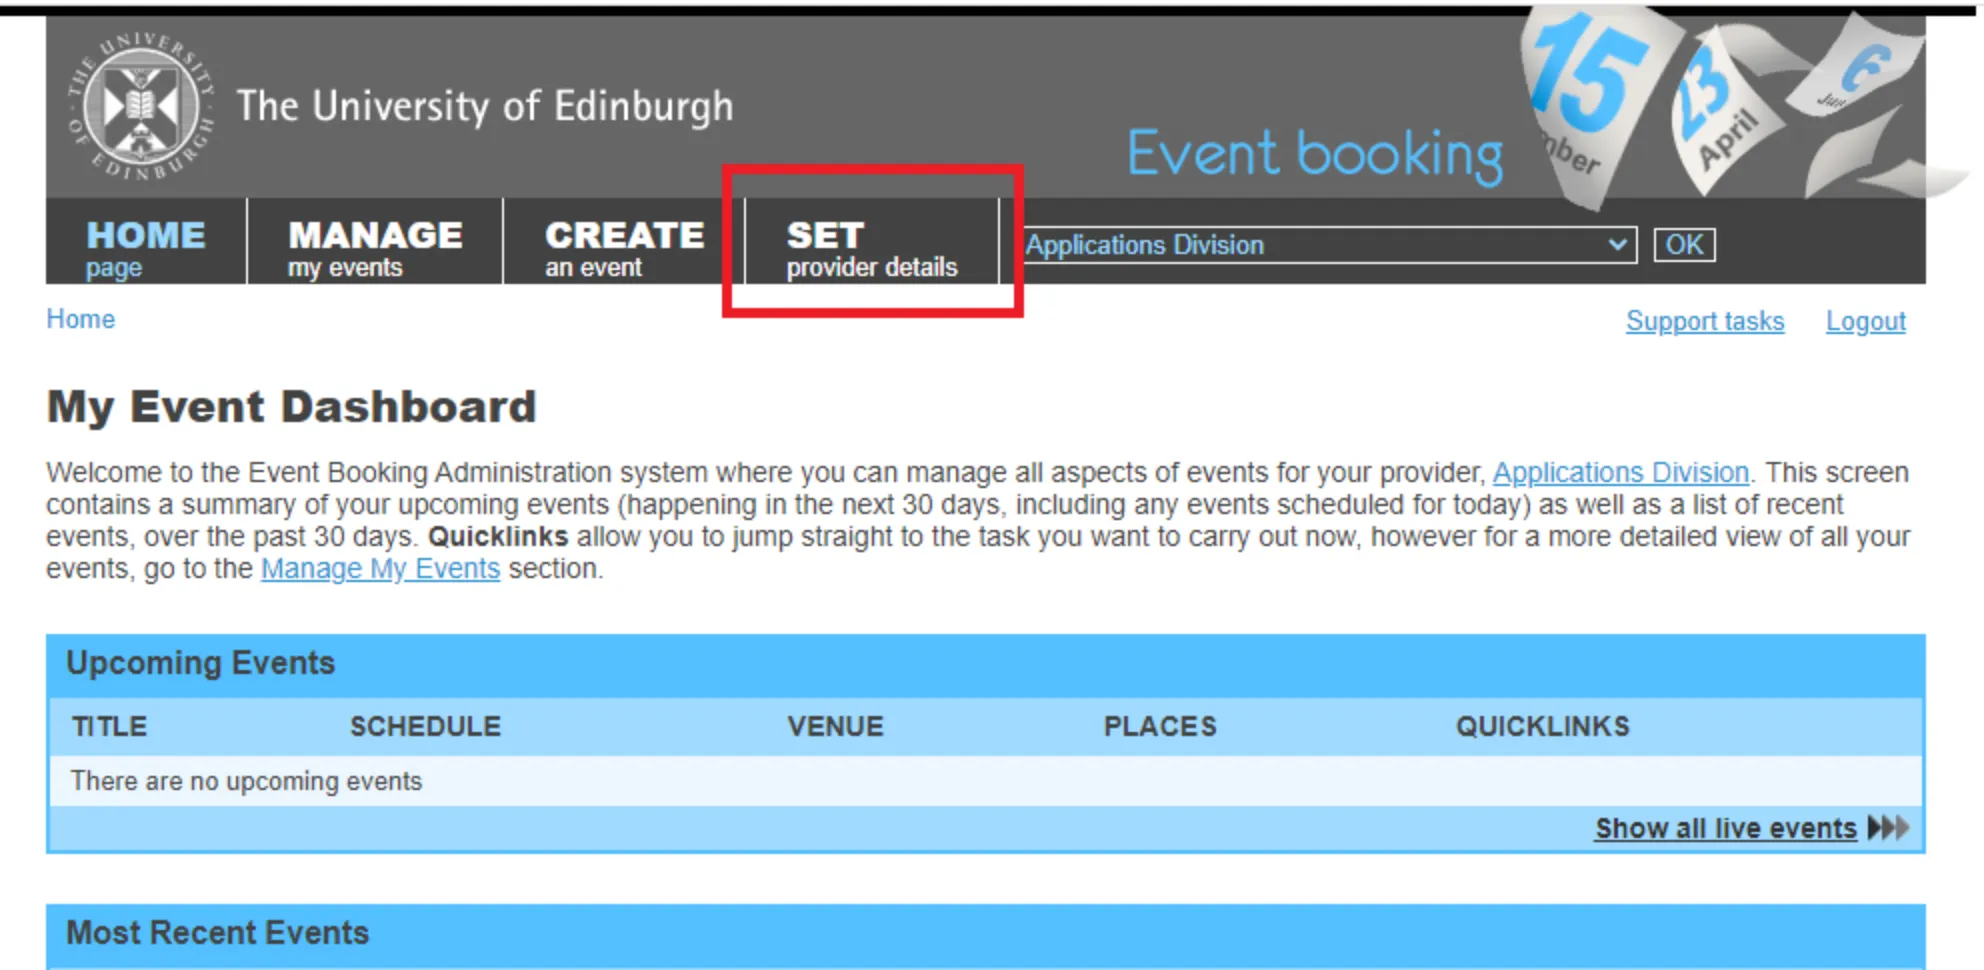Open SET provider details menu
1984x970 pixels.
click(x=871, y=247)
